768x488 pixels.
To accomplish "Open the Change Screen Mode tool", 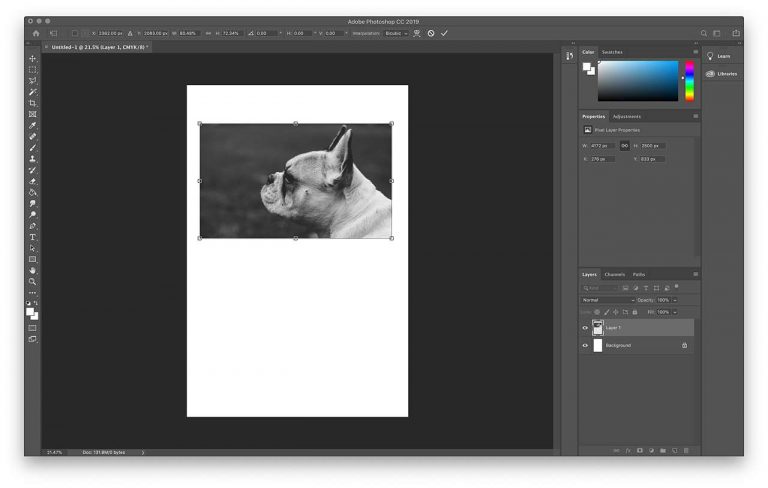I will (x=32, y=339).
